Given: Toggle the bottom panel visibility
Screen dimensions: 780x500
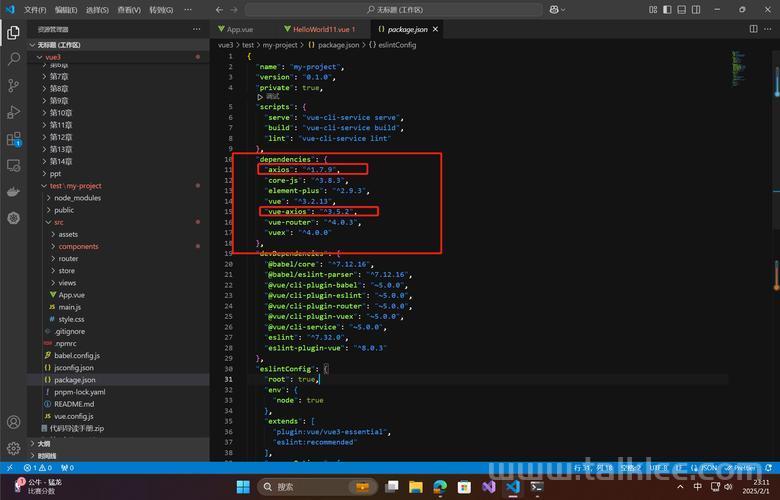Looking at the screenshot, I should pos(682,9).
